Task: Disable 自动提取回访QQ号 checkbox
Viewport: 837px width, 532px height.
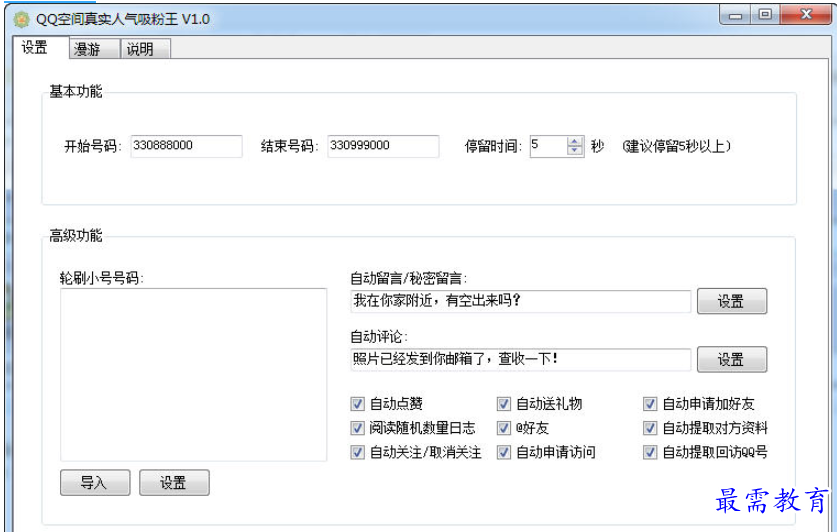Action: tap(650, 452)
